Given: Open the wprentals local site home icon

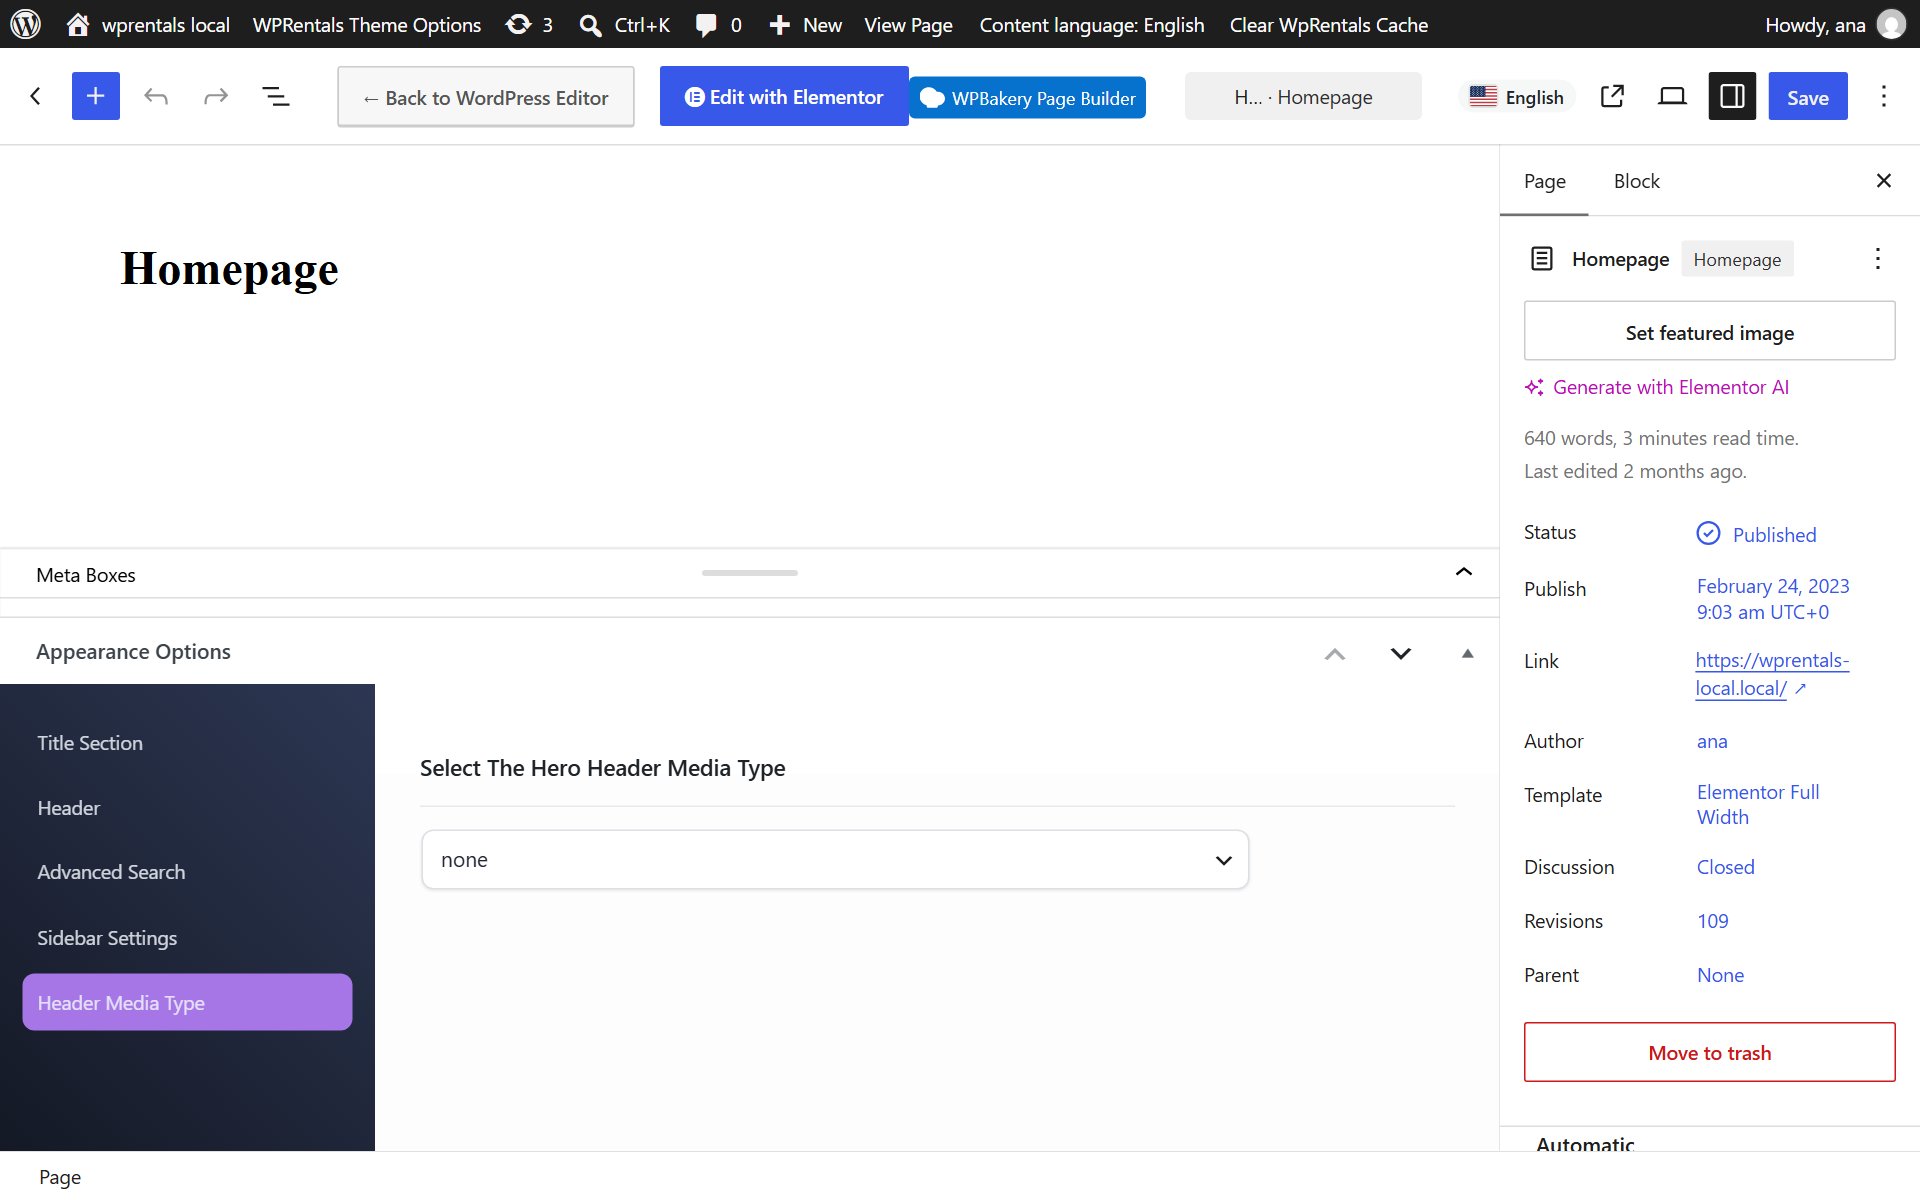Looking at the screenshot, I should coord(77,25).
